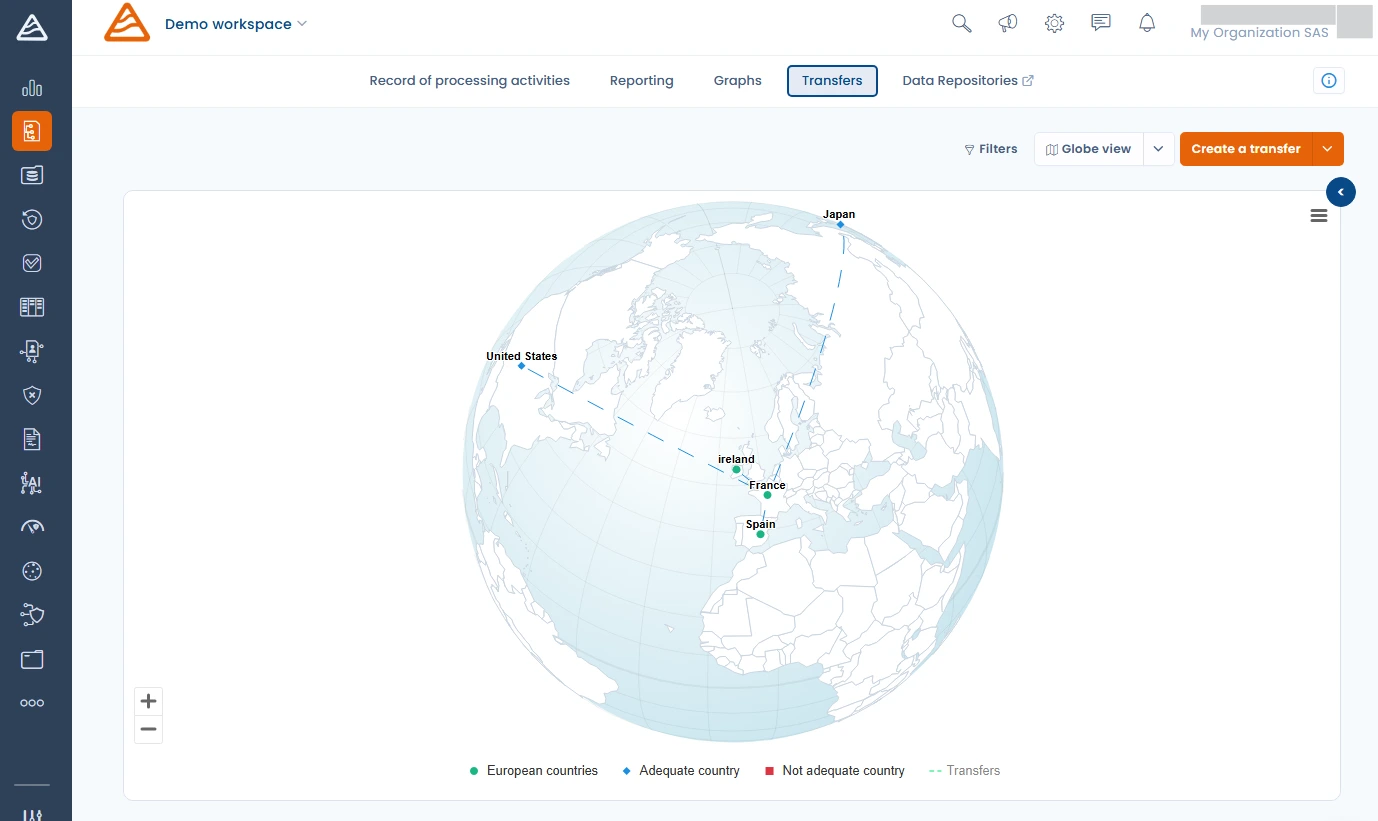This screenshot has width=1378, height=821.
Task: Click the info icon near the top right
Action: pyautogui.click(x=1328, y=80)
